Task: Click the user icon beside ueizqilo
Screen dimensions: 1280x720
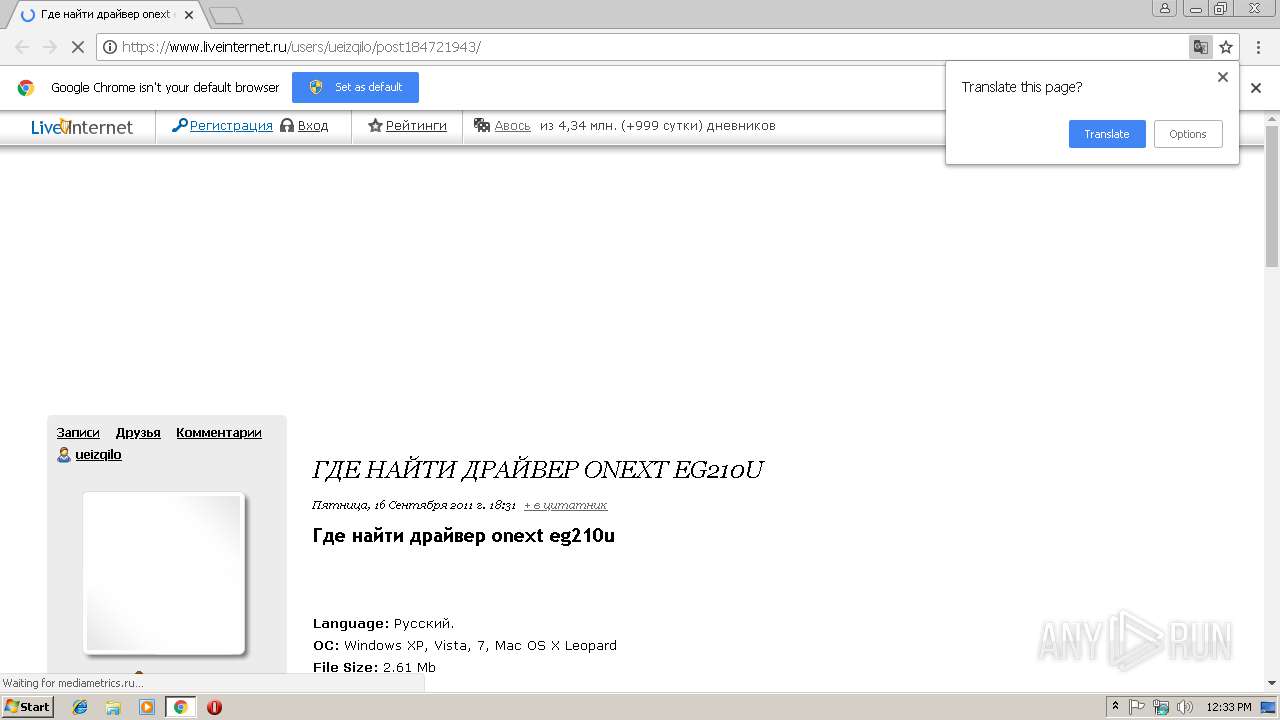Action: pos(64,455)
